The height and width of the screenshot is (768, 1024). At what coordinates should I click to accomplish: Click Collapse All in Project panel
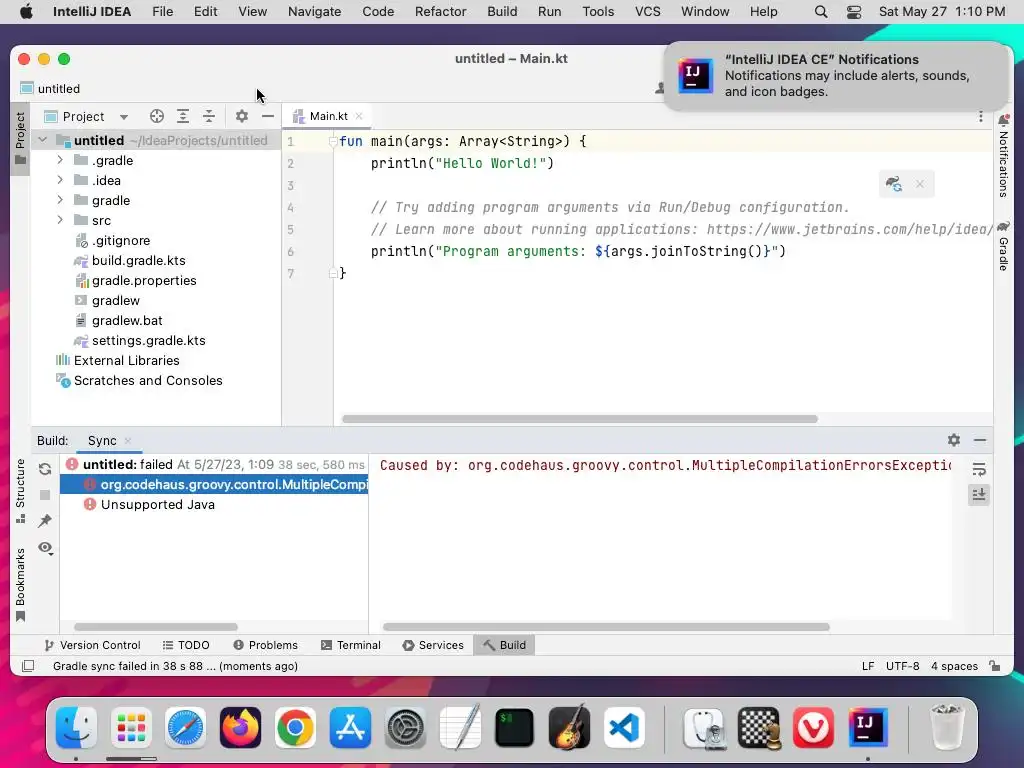[x=209, y=116]
